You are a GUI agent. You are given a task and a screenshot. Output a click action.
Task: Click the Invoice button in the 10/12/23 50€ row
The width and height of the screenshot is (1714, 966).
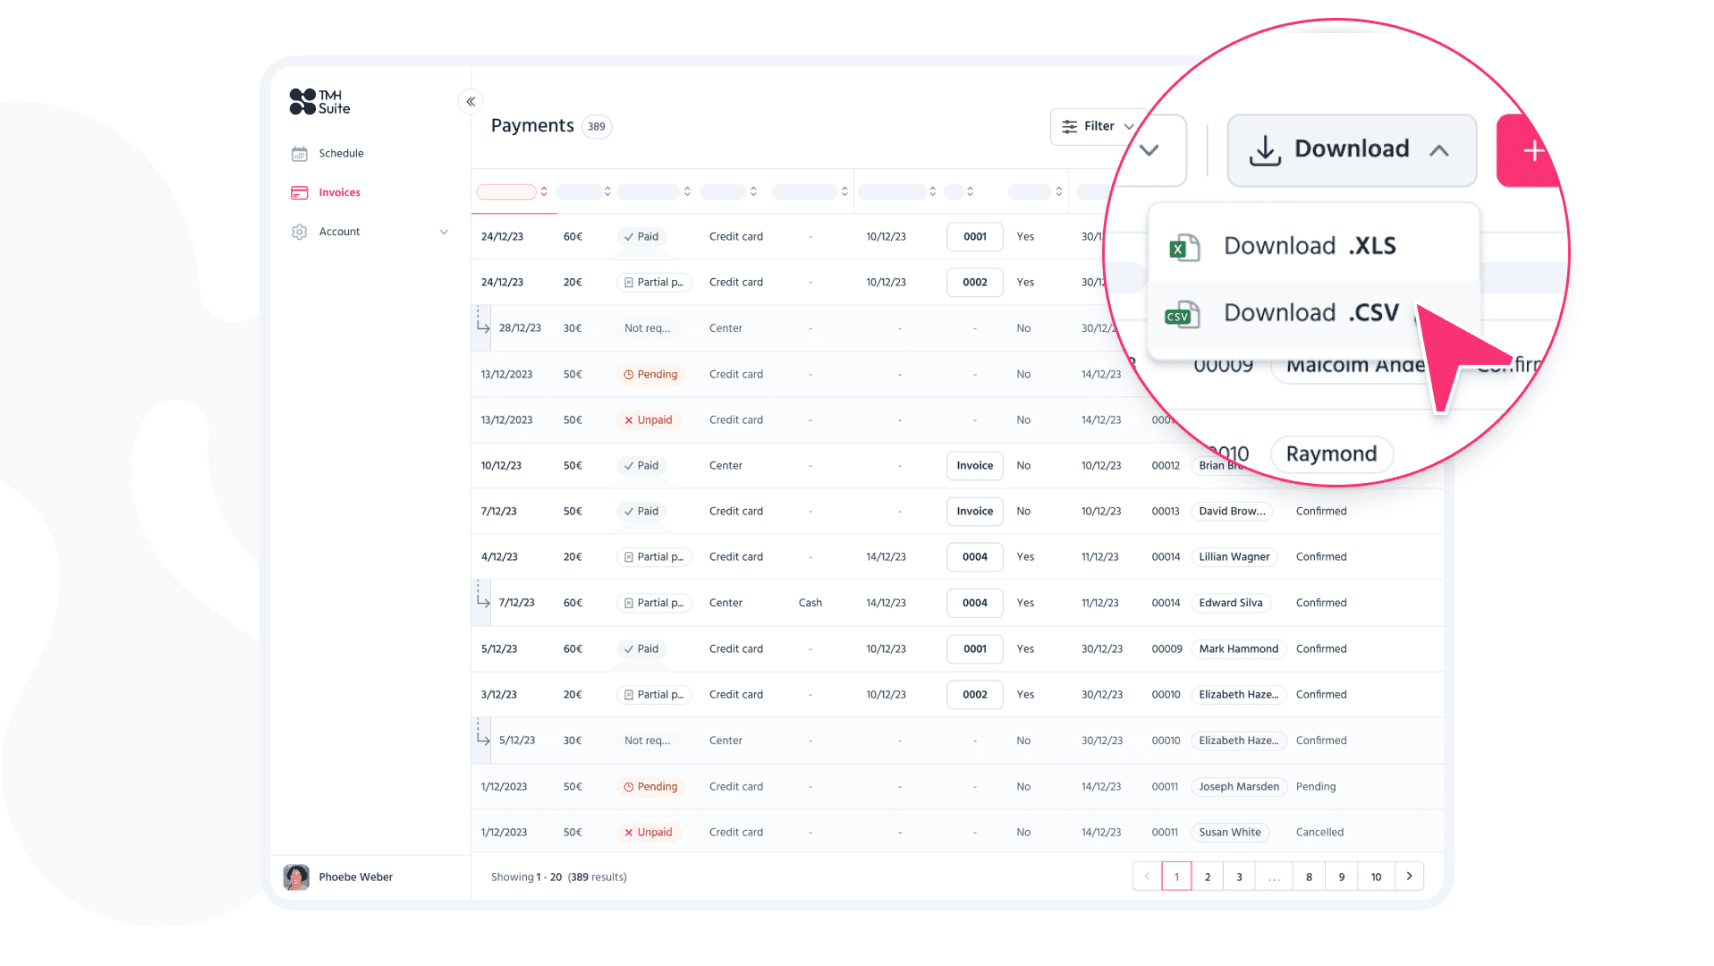(975, 466)
